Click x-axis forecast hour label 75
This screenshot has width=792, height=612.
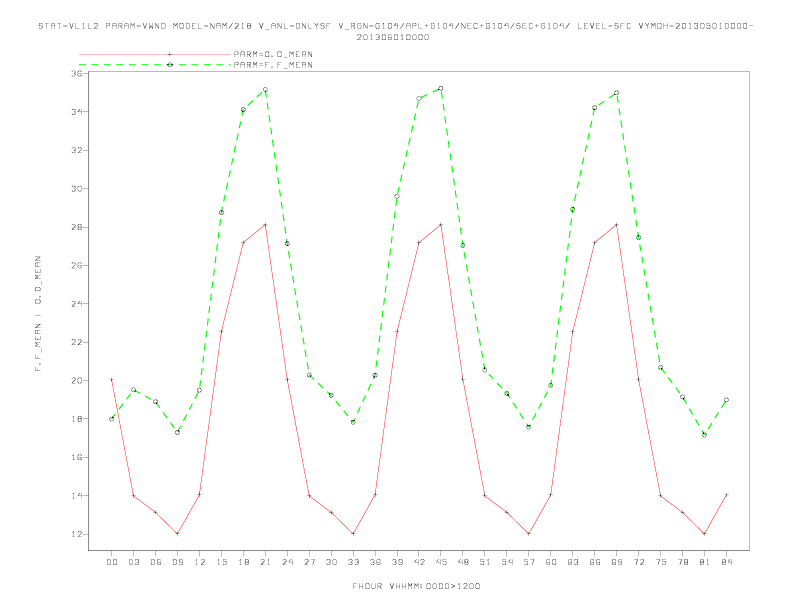[661, 562]
